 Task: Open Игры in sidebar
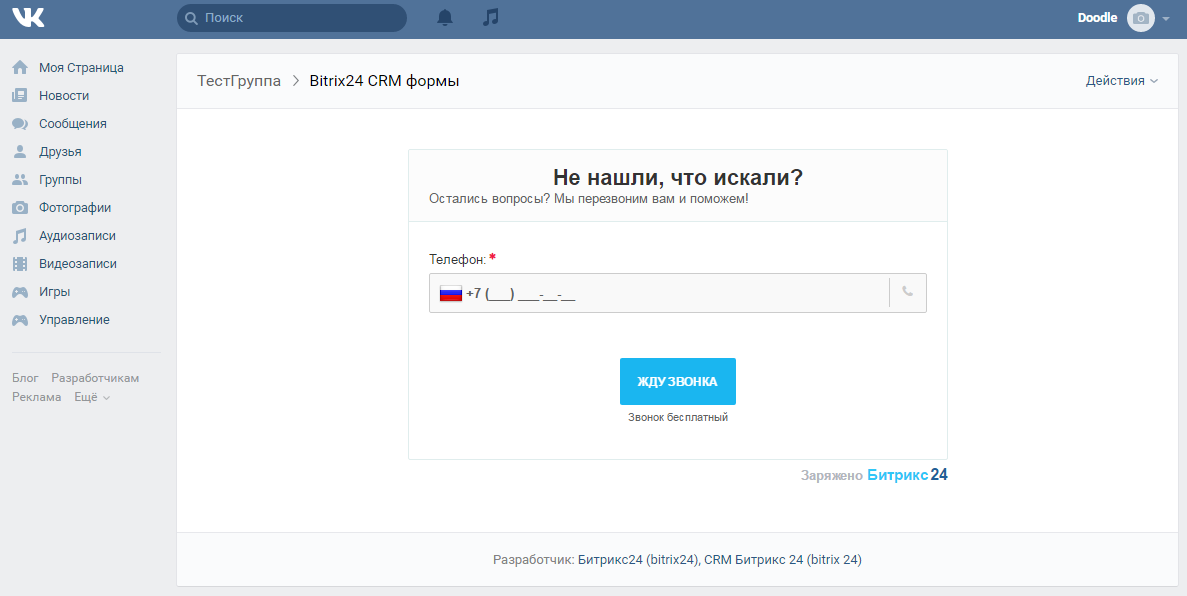tap(55, 292)
